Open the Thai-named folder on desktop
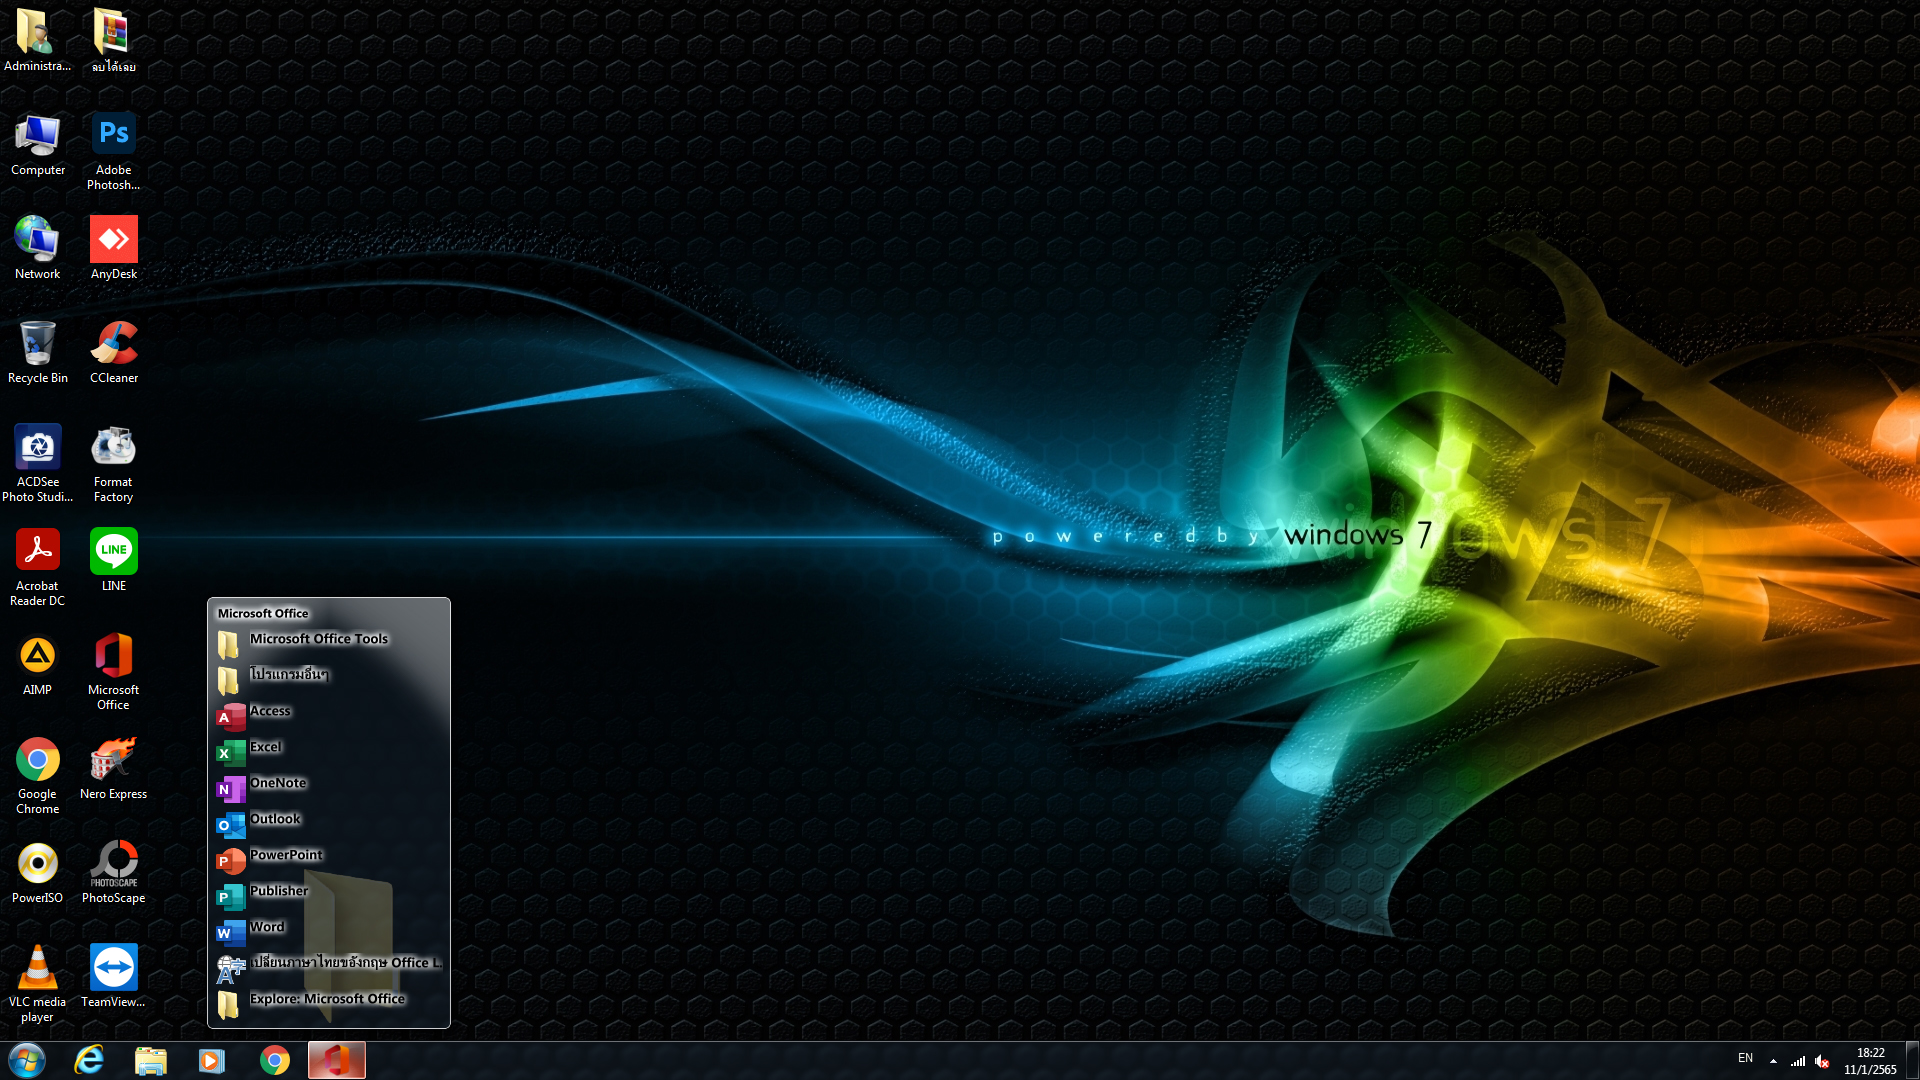This screenshot has height=1080, width=1920. coord(113,41)
